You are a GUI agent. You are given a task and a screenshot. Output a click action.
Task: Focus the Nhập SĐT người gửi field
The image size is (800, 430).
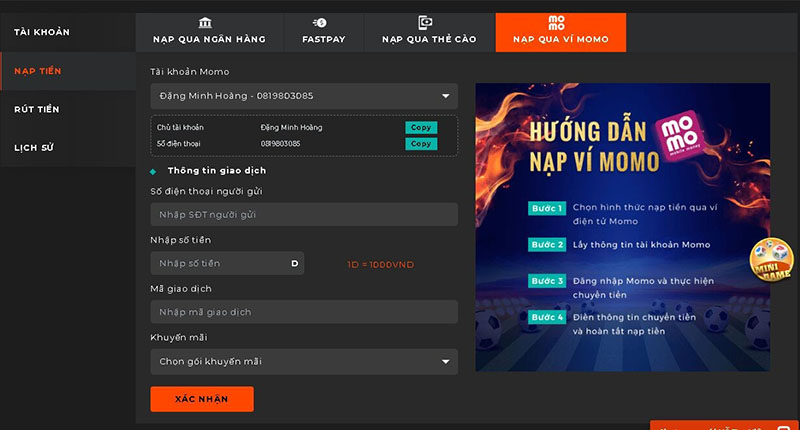(x=304, y=215)
